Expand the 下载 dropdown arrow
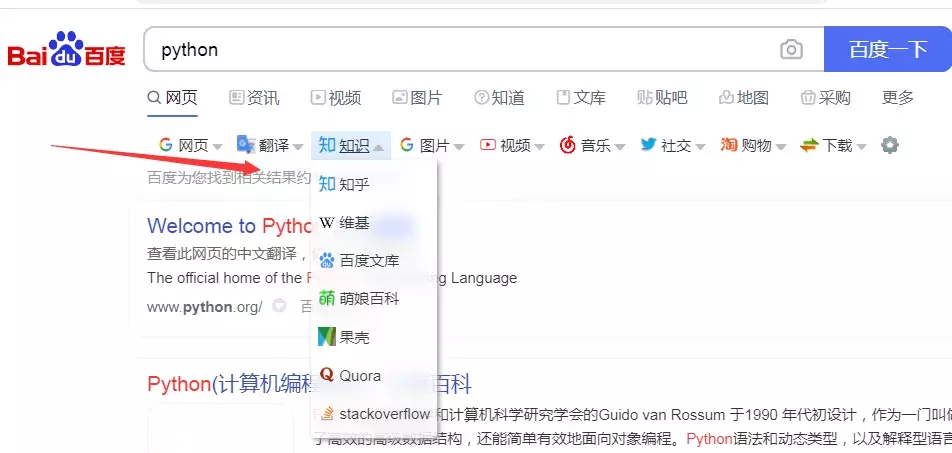The height and width of the screenshot is (453, 952). [x=861, y=146]
